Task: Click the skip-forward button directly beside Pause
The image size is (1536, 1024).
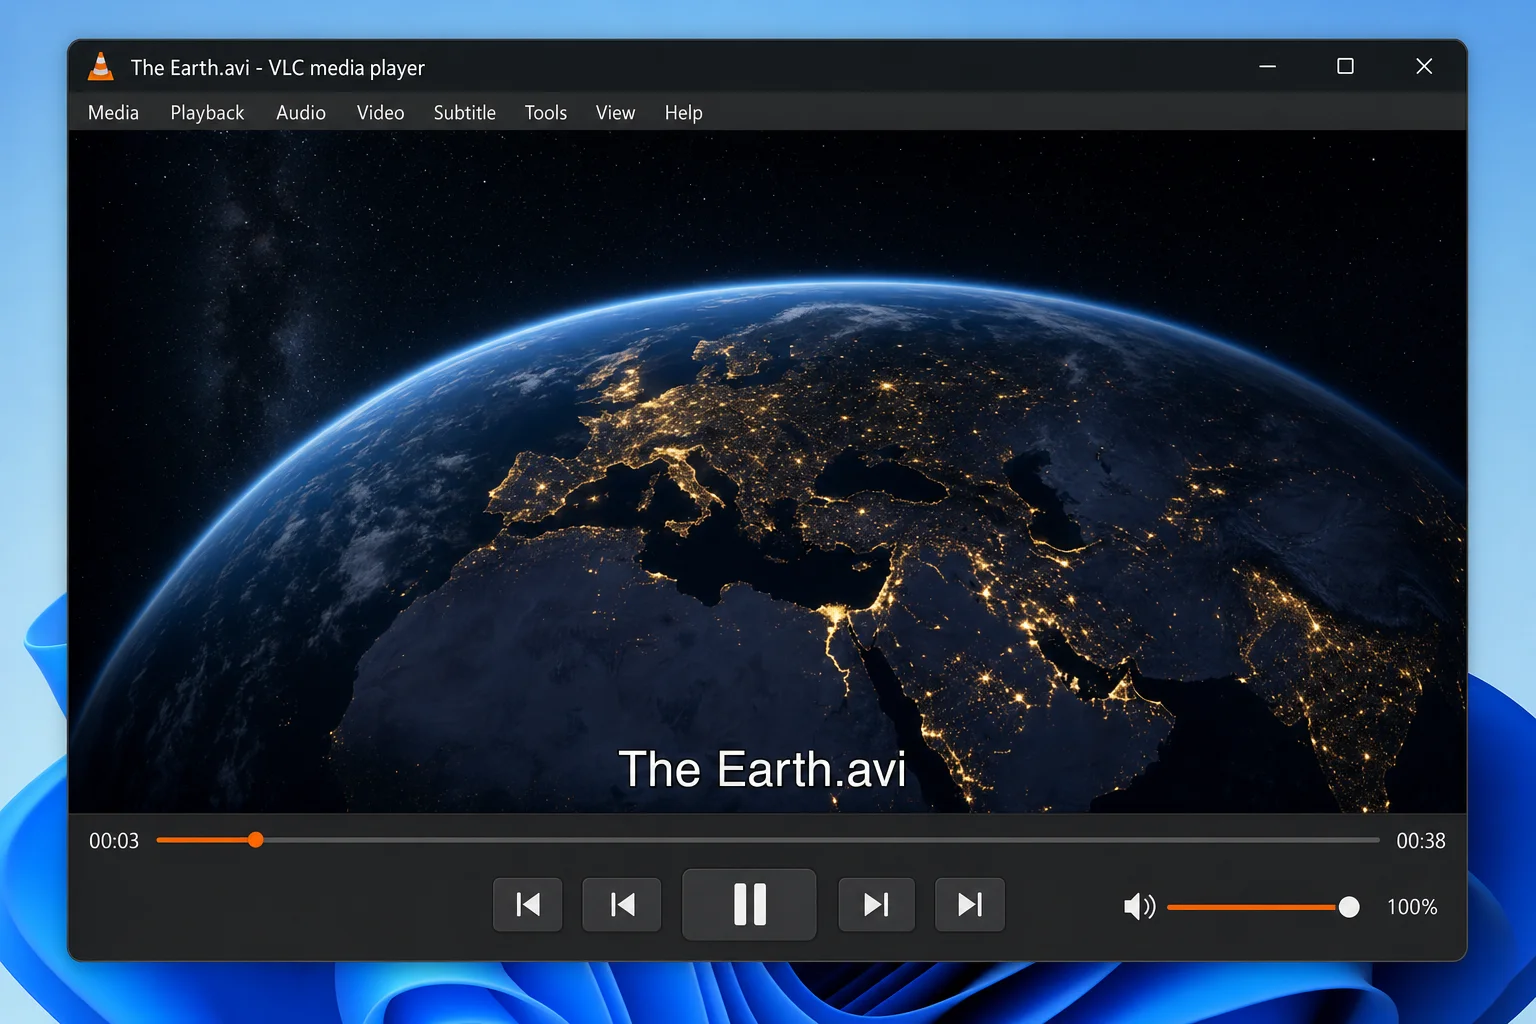Action: [876, 905]
